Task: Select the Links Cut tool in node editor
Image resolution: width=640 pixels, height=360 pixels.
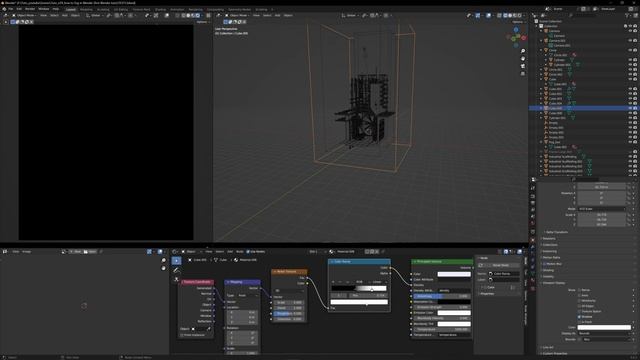Action: (x=176, y=279)
